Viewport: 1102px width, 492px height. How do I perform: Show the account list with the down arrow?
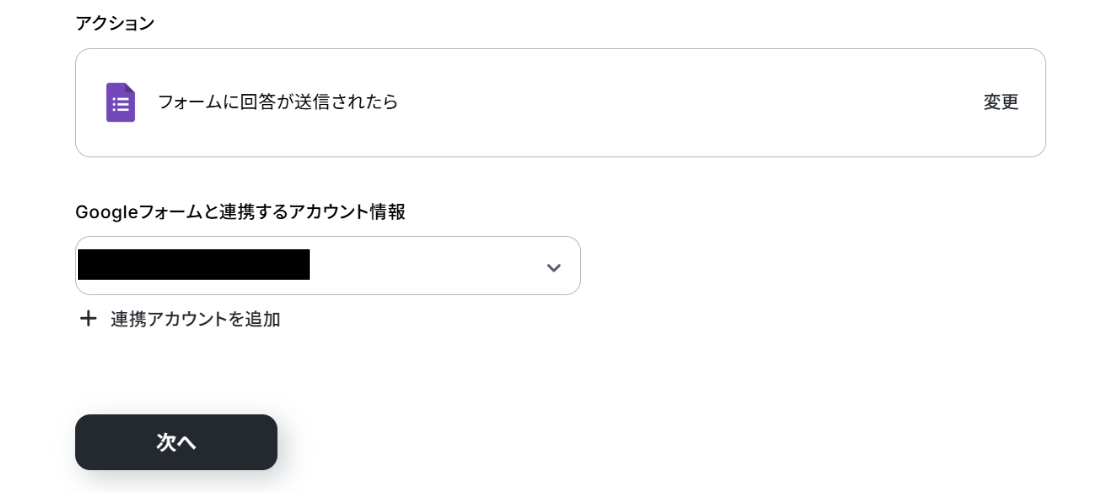553,267
